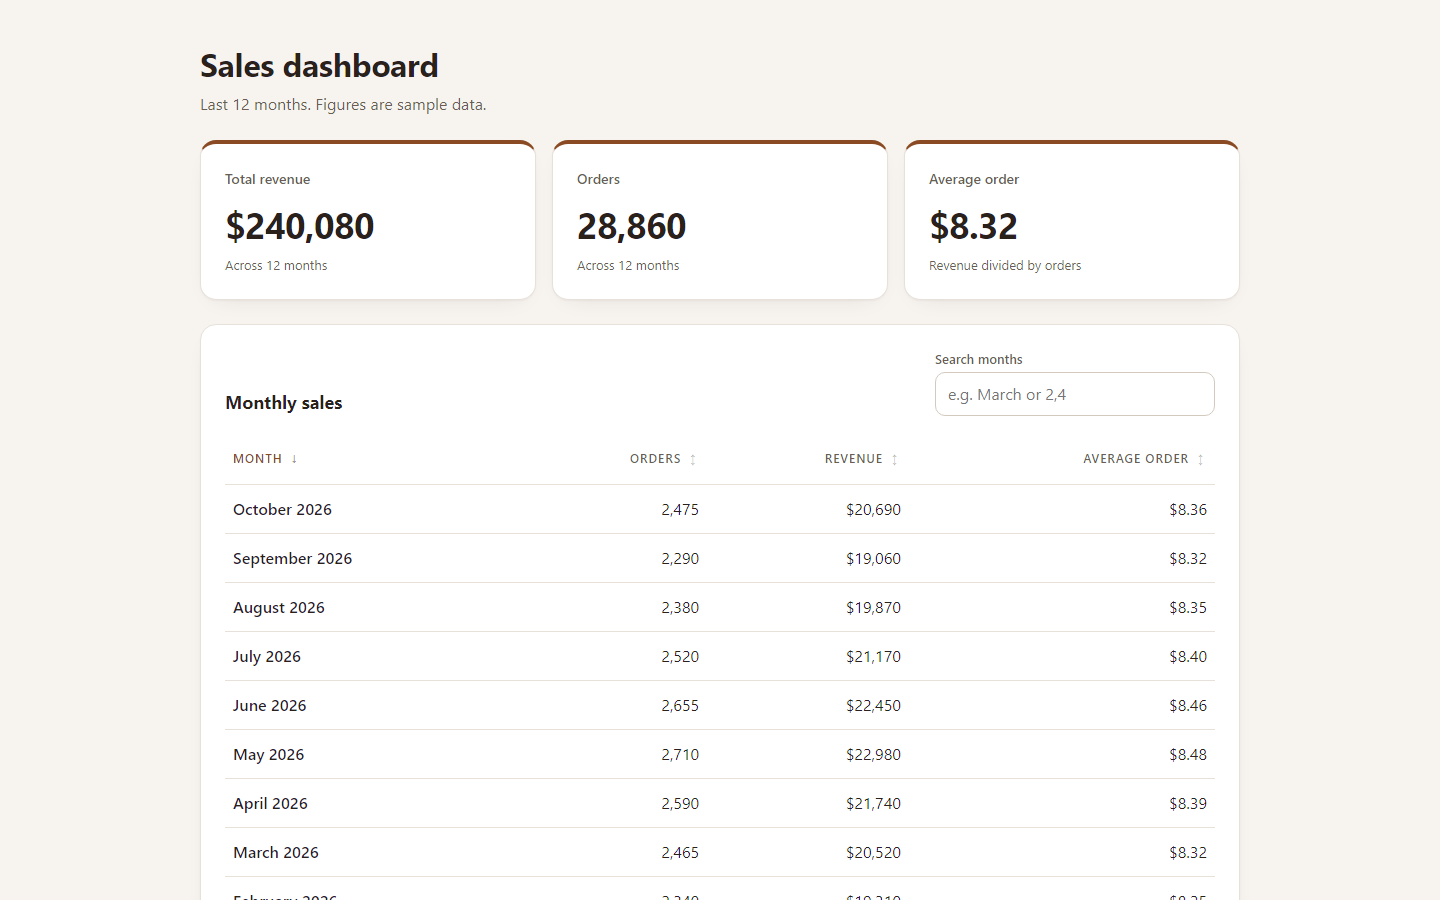Select the October 2026 row

coord(720,509)
